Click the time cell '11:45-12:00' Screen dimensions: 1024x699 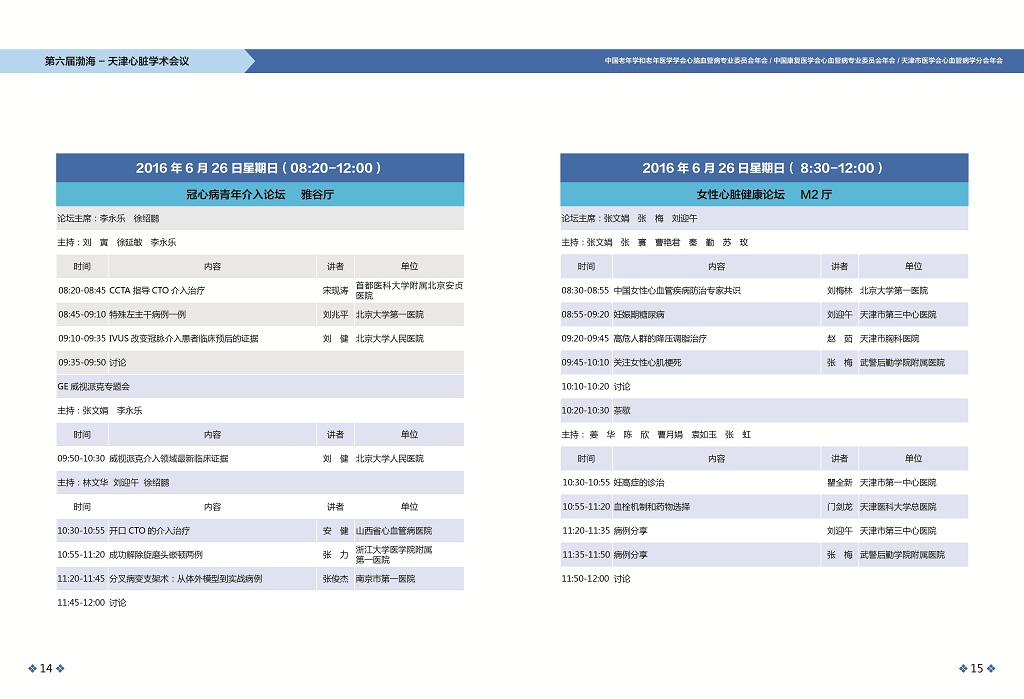click(82, 603)
